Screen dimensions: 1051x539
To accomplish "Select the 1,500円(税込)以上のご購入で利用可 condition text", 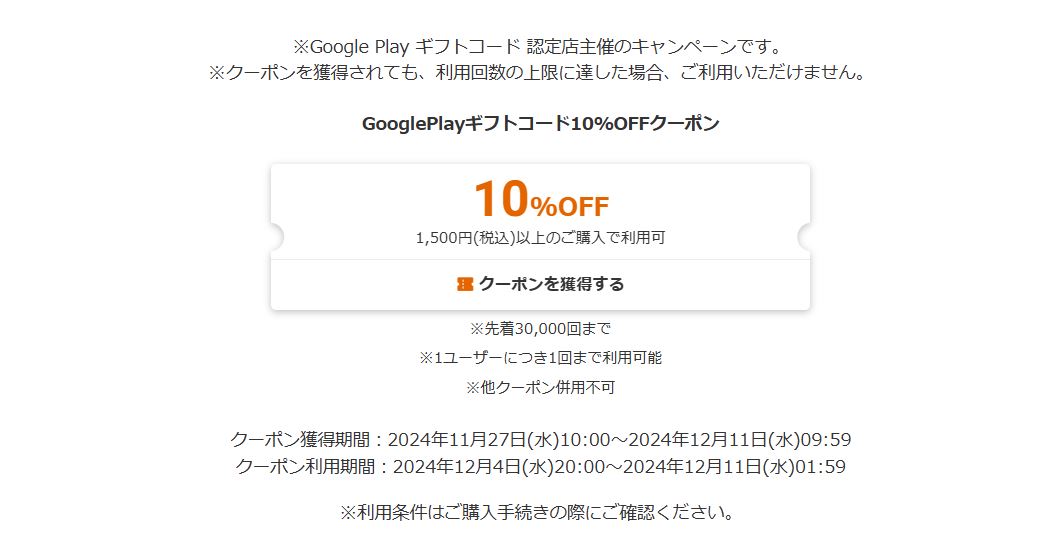I will click(x=540, y=238).
